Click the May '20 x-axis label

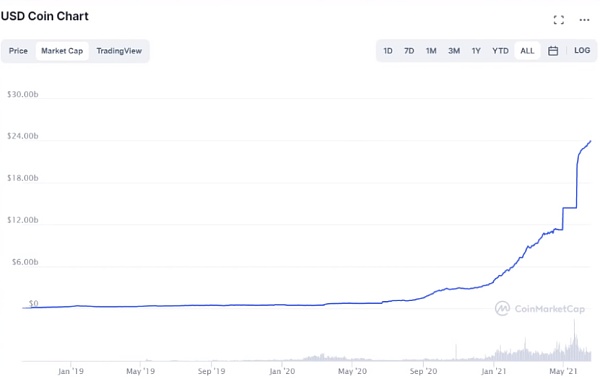[352, 371]
